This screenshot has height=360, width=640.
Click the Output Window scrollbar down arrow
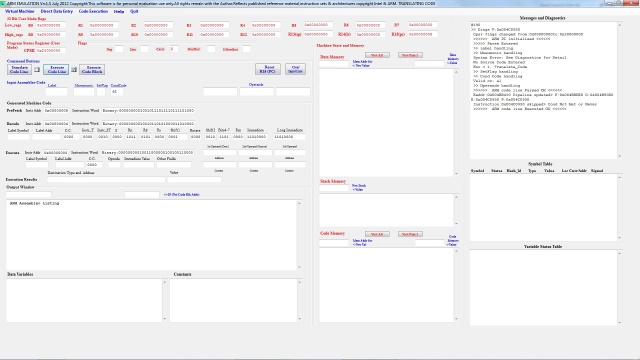tap(299, 267)
